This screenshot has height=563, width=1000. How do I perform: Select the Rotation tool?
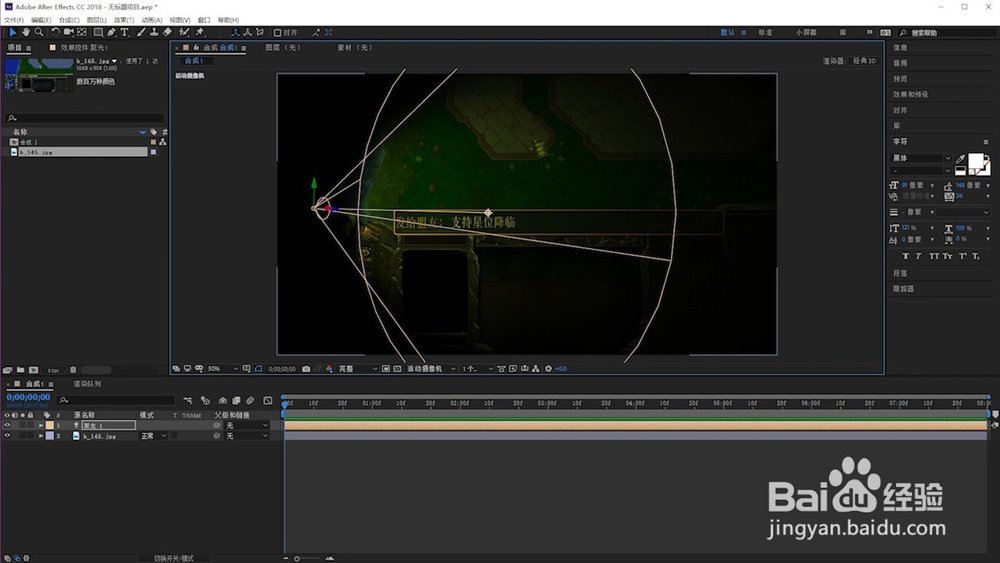pyautogui.click(x=55, y=32)
